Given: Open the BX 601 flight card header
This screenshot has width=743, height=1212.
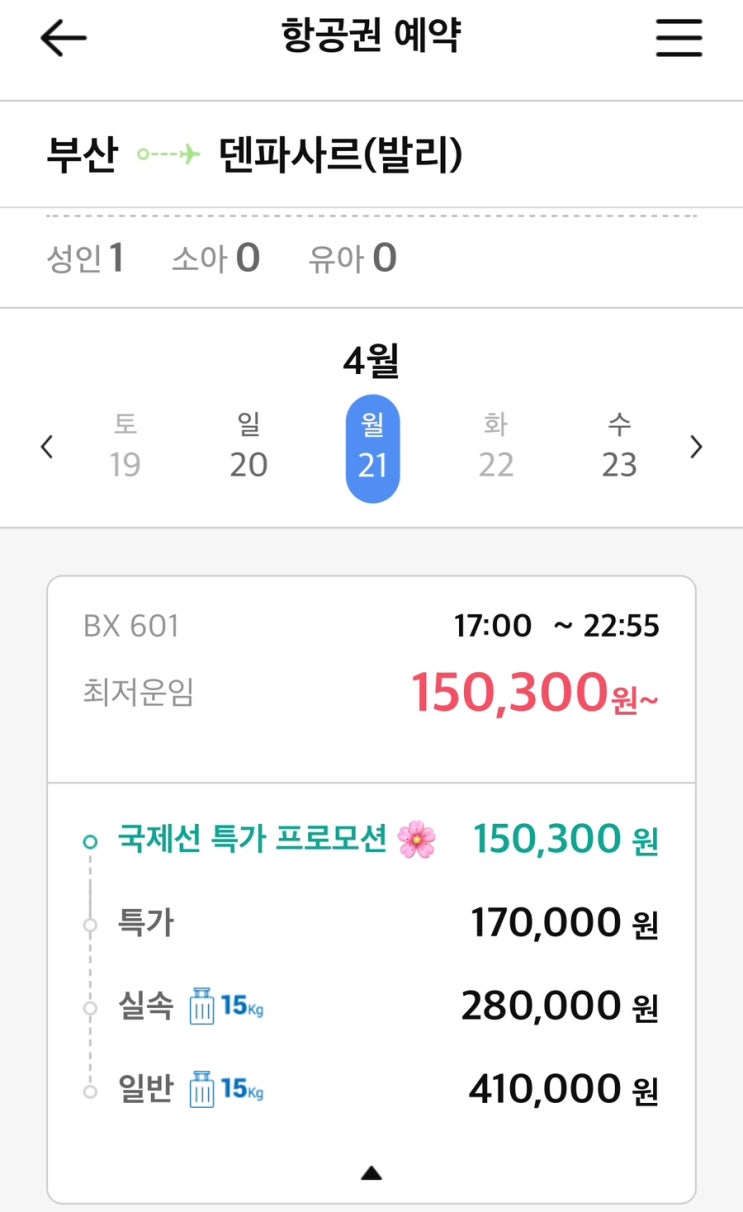Looking at the screenshot, I should [x=371, y=660].
